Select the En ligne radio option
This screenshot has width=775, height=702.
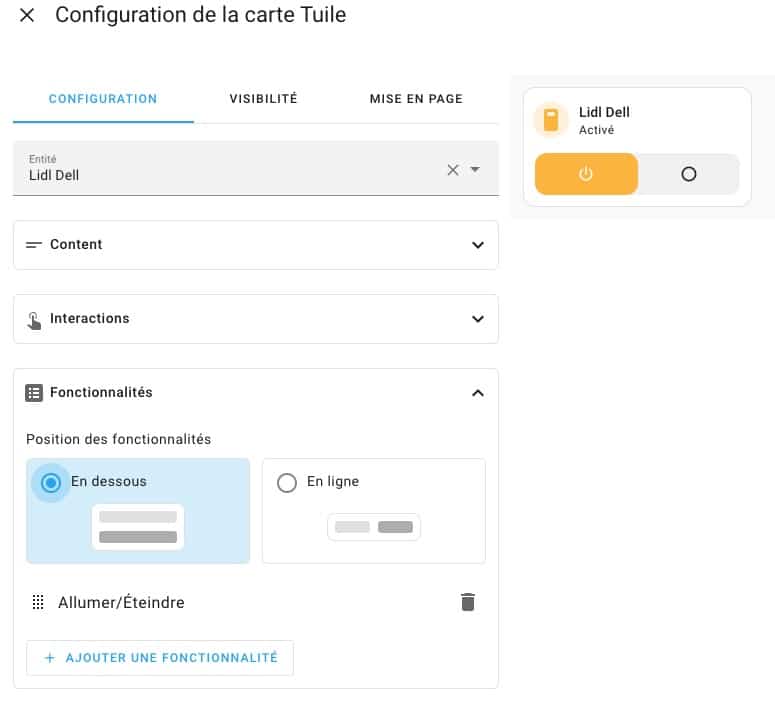(x=287, y=483)
